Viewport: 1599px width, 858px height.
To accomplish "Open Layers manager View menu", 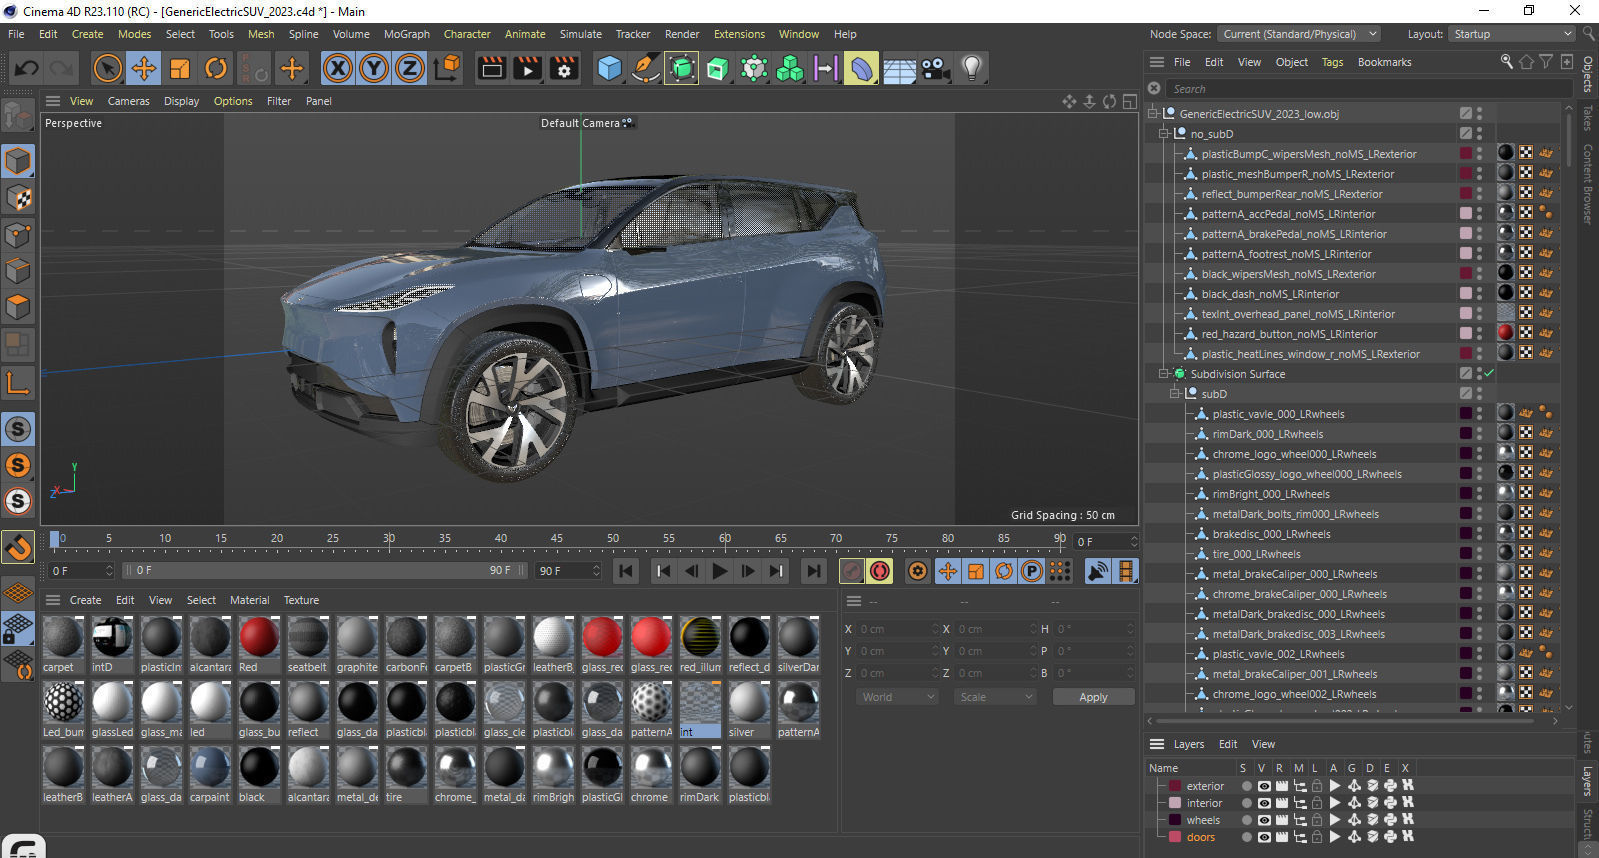I will click(1263, 744).
